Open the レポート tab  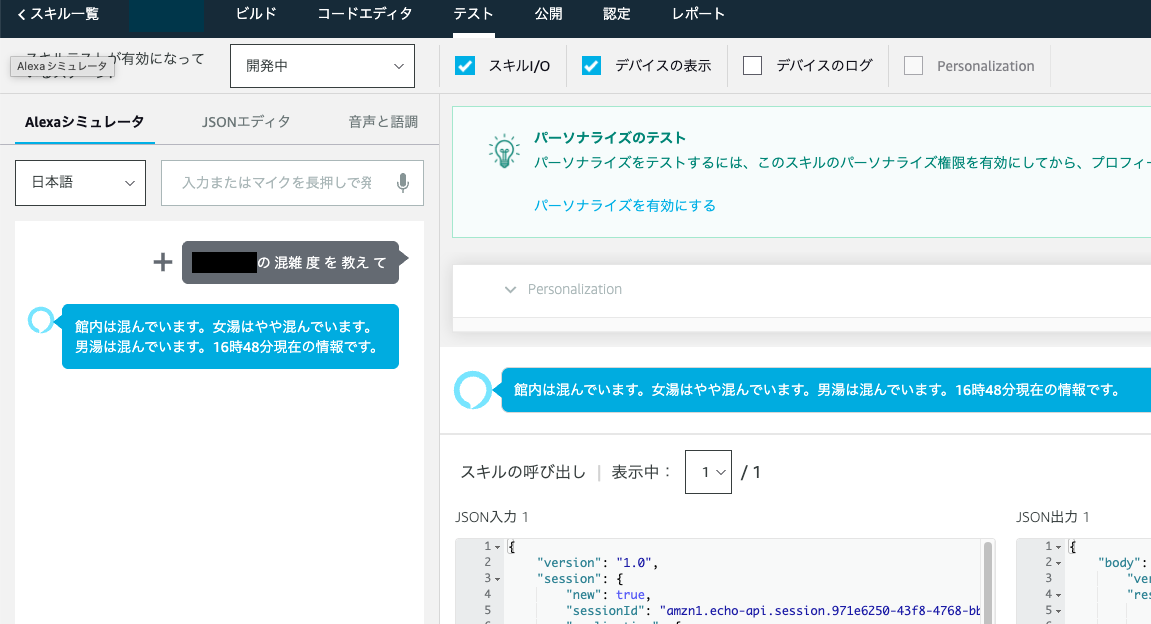(698, 14)
